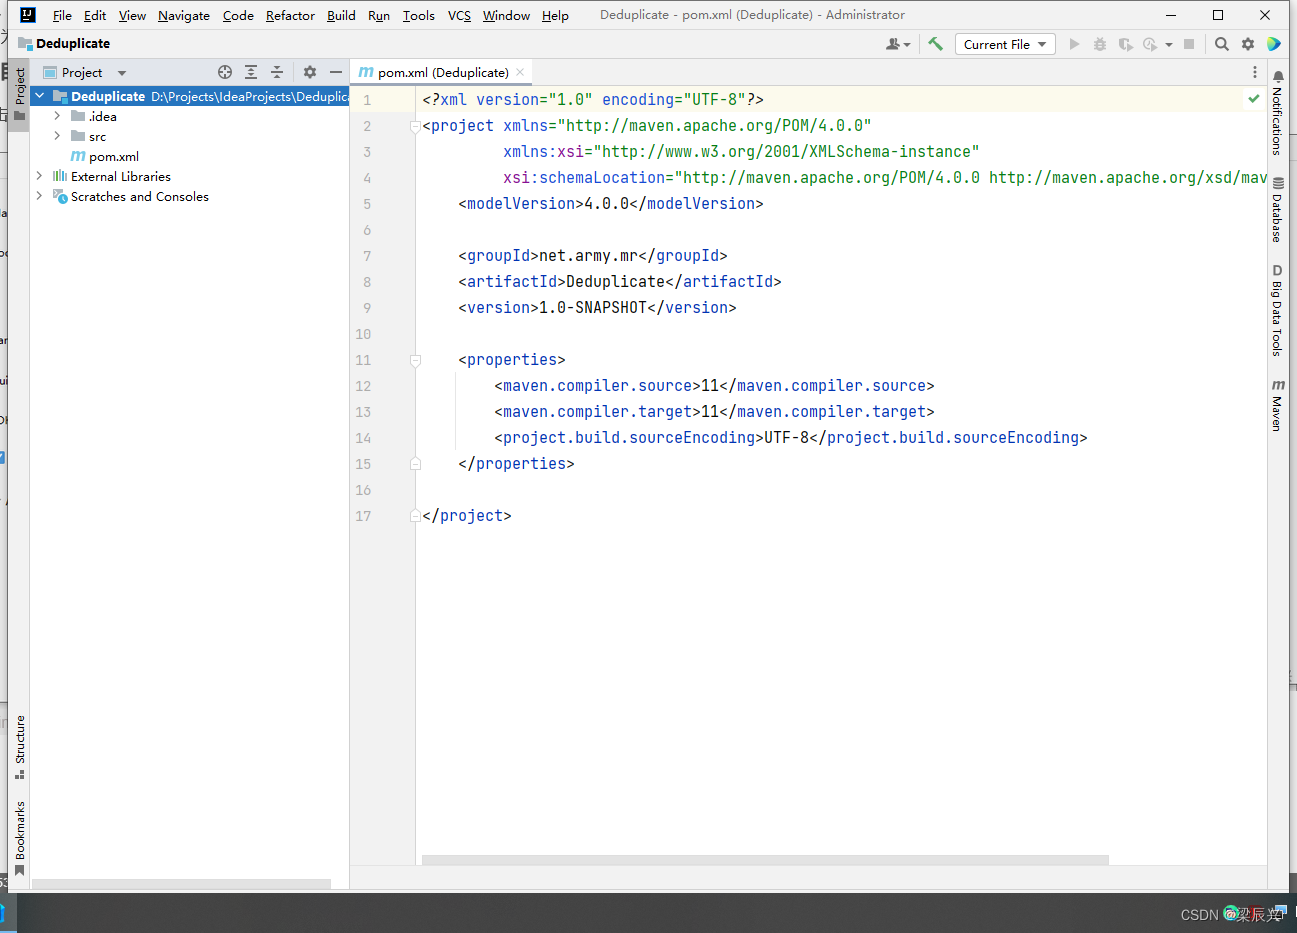This screenshot has height=933, width=1297.
Task: Hide the Project tool window
Action: 336,72
